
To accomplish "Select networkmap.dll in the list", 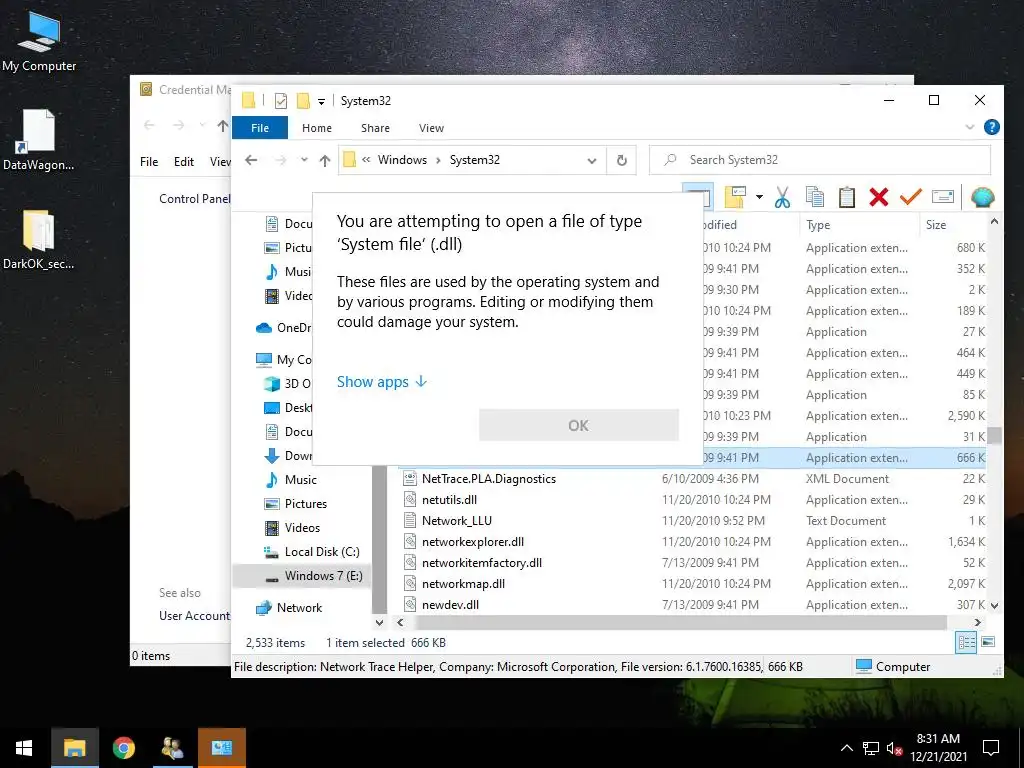I will [x=463, y=583].
